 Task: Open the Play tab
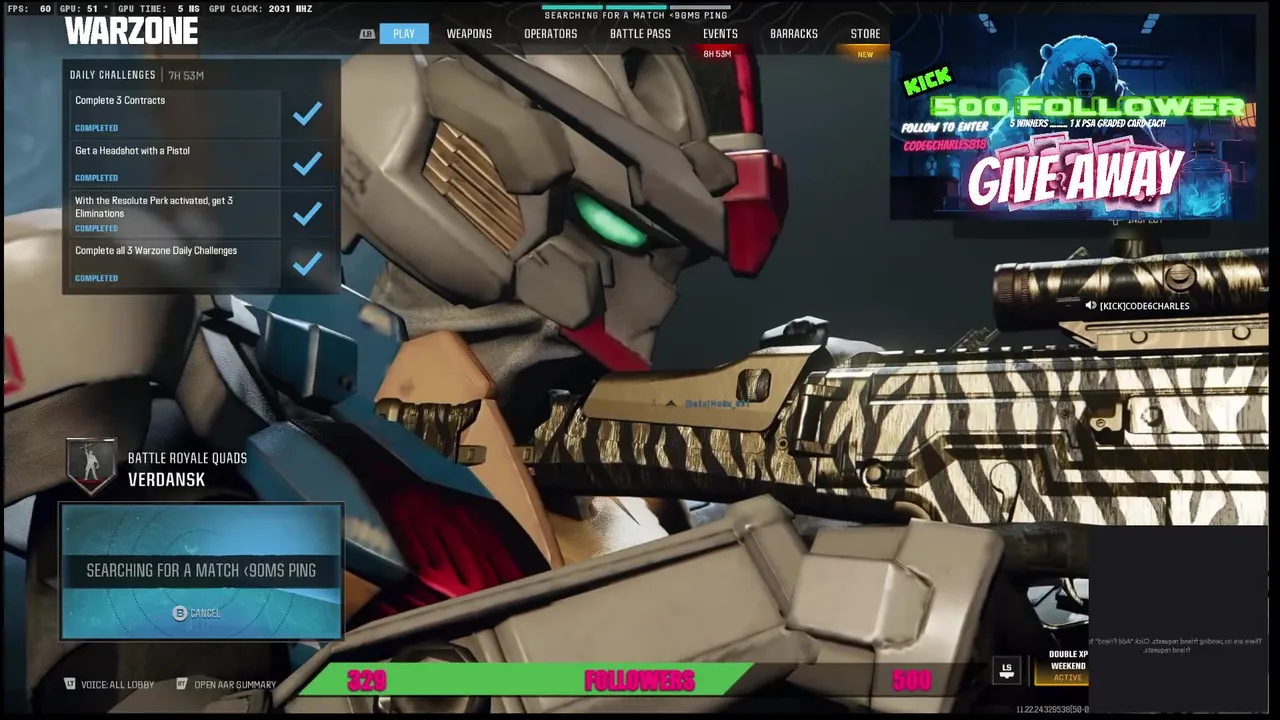[404, 34]
